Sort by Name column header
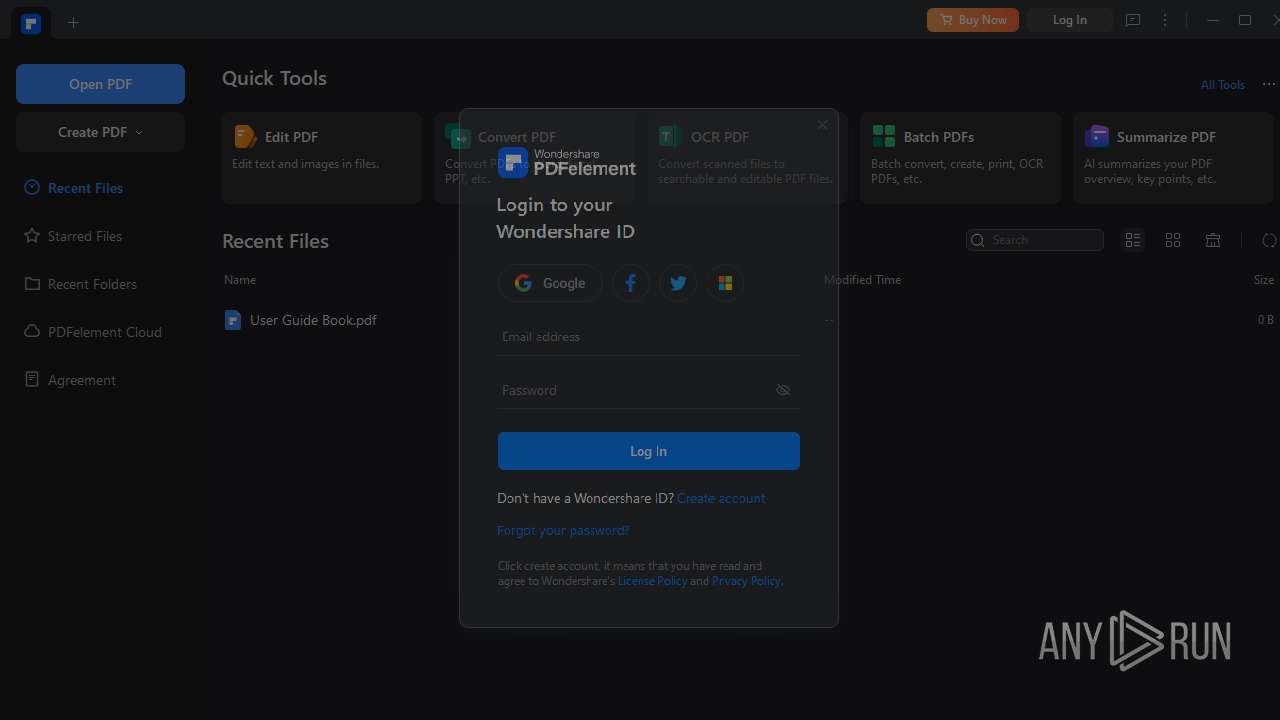This screenshot has width=1280, height=720. 240,280
